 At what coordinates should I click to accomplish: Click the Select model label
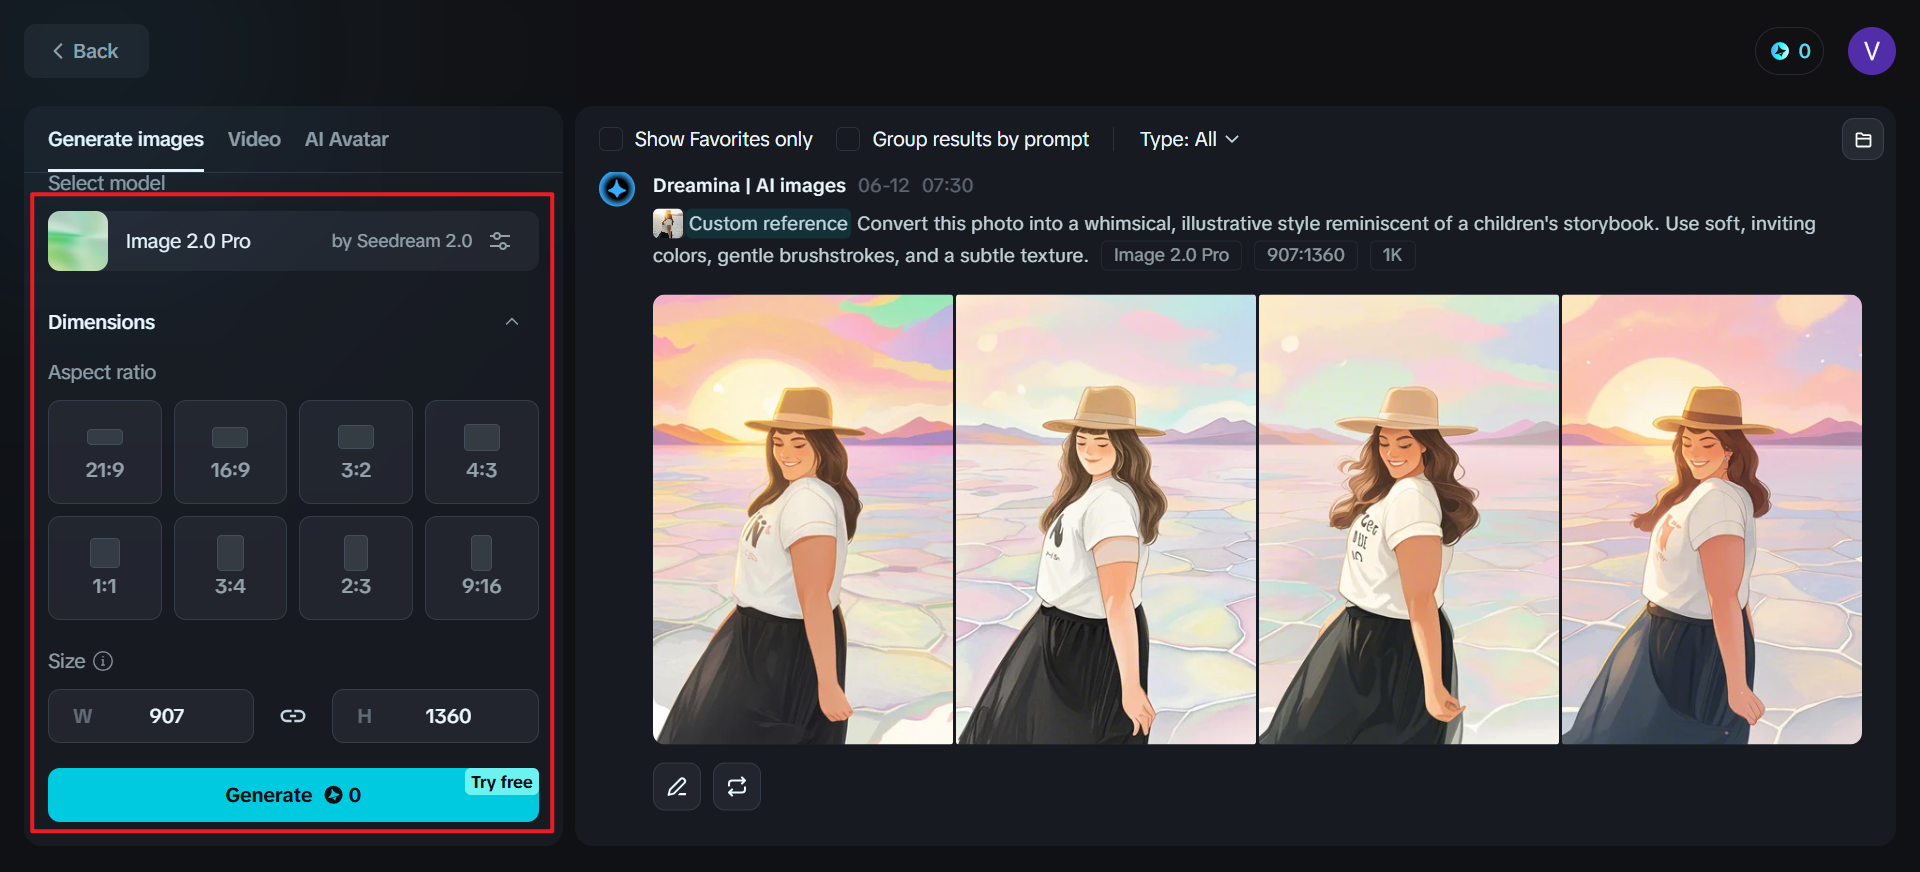point(107,183)
